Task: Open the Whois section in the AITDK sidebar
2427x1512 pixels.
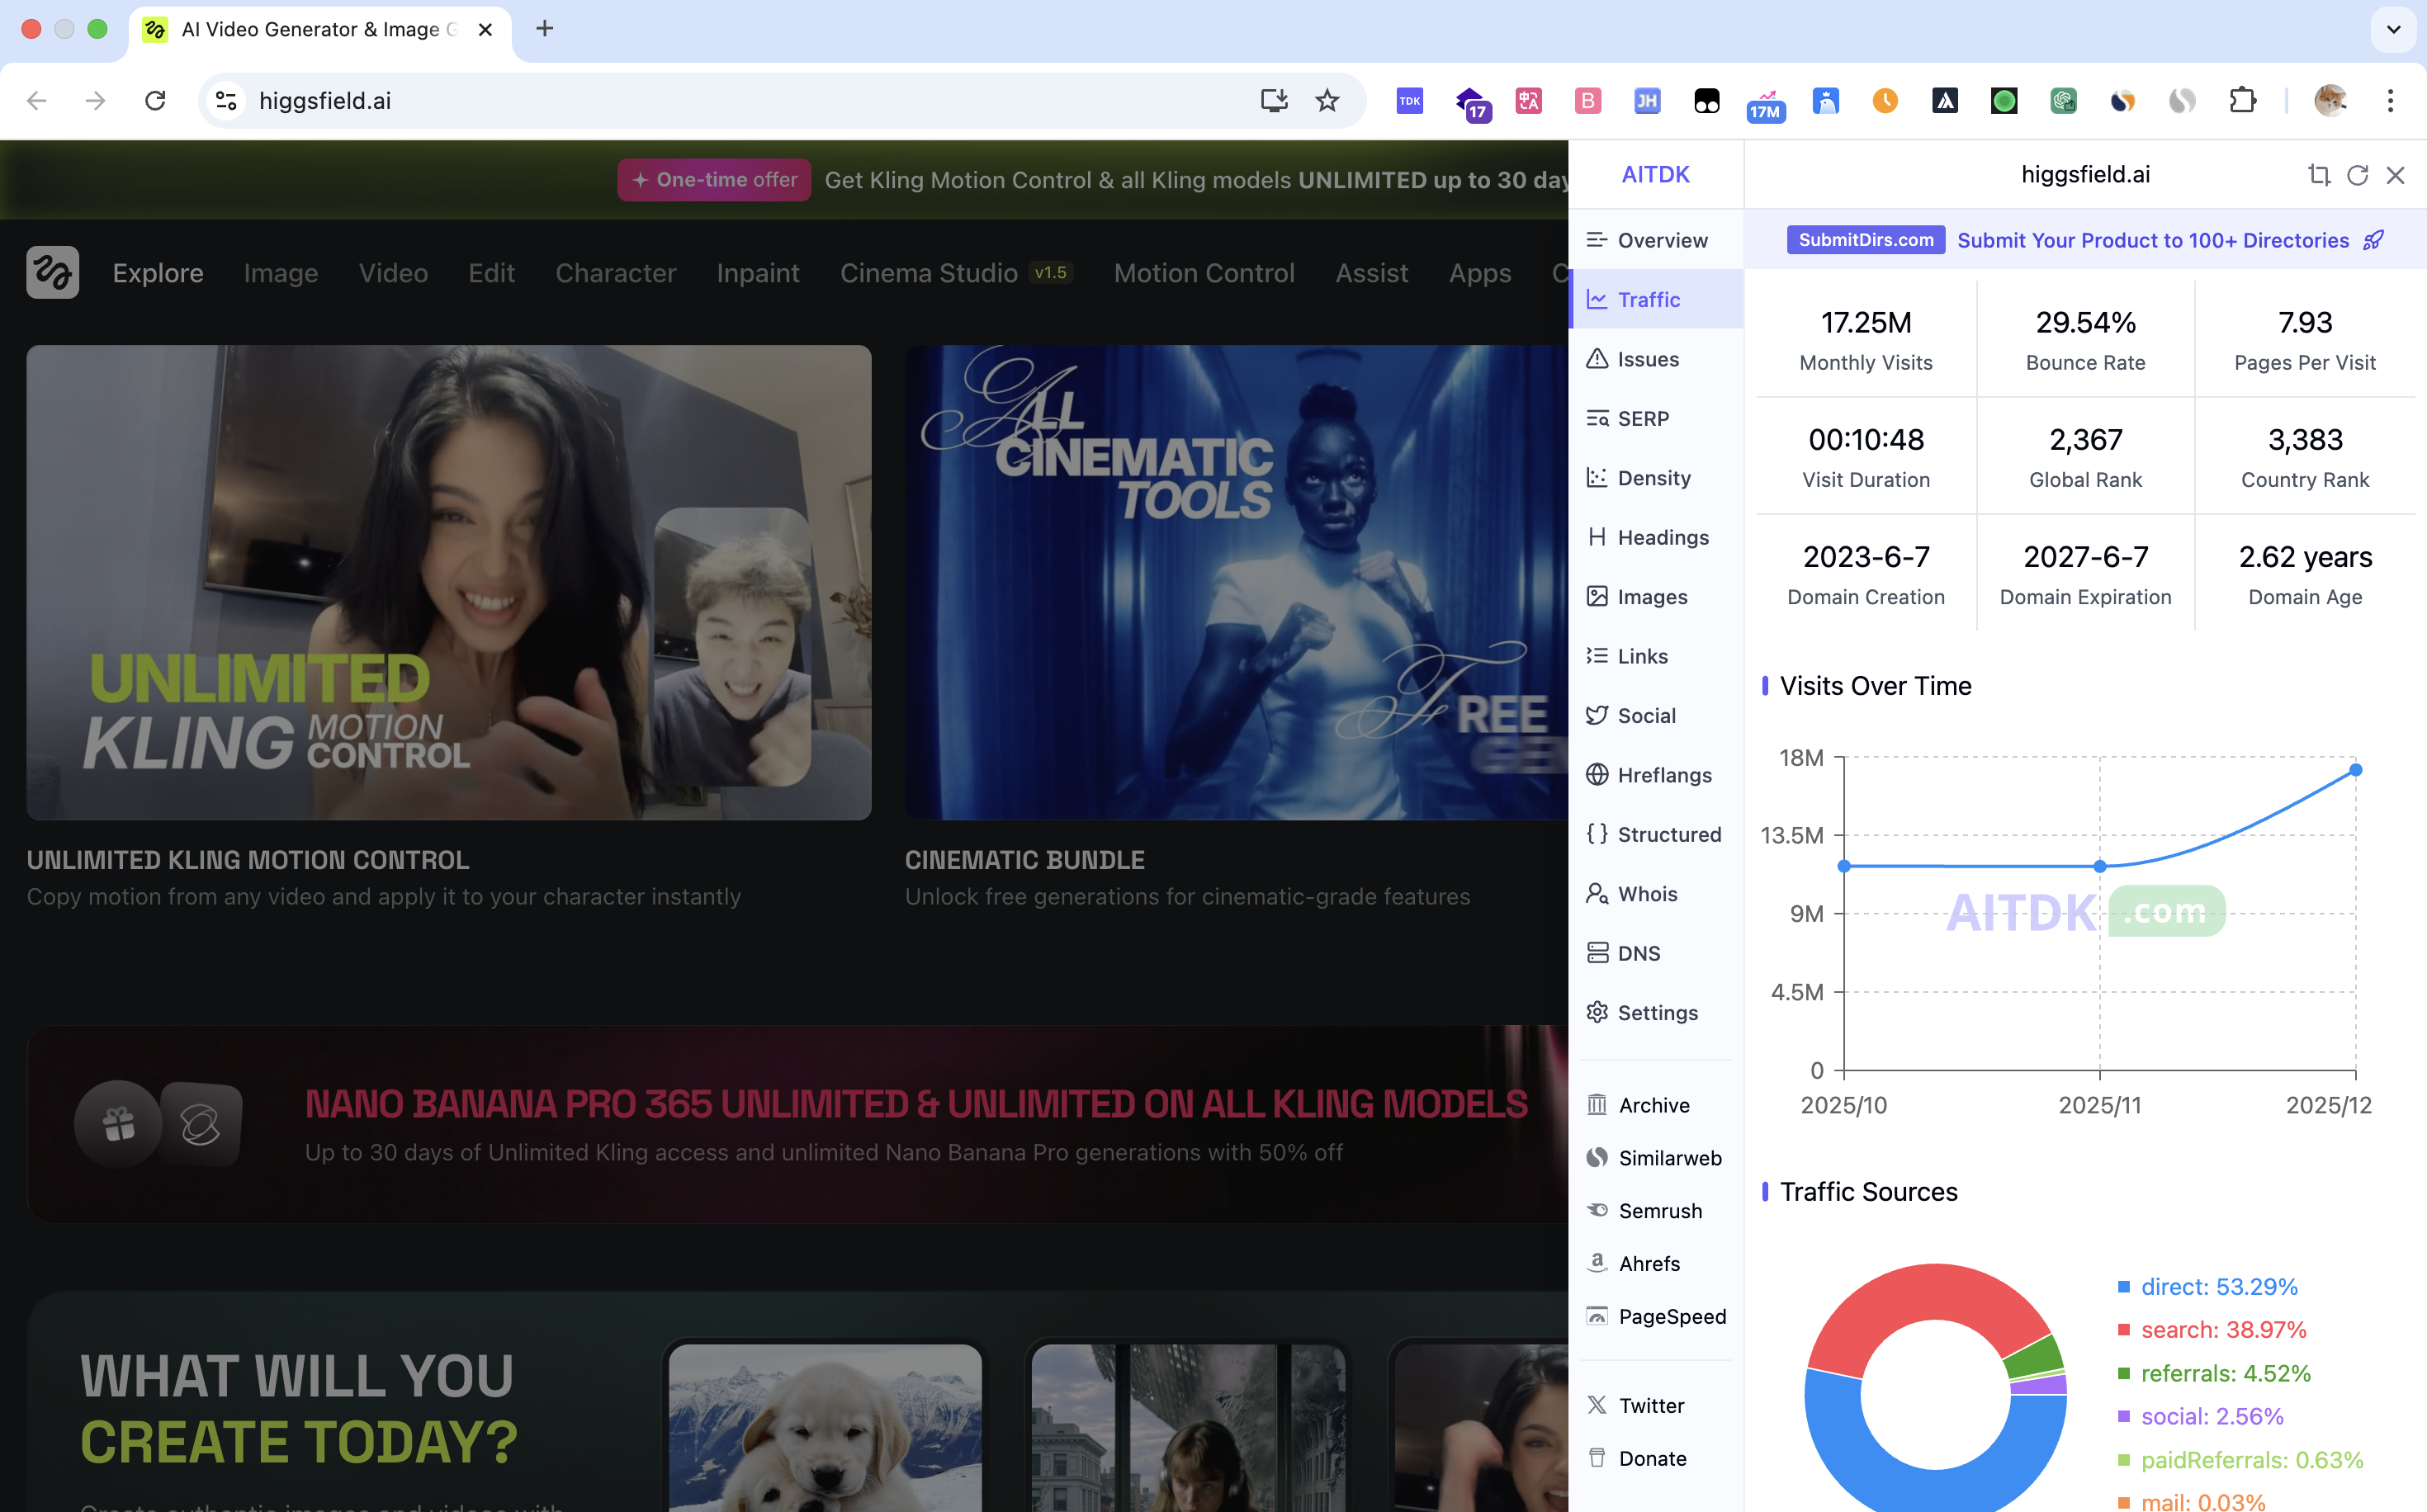Action: coord(1647,893)
